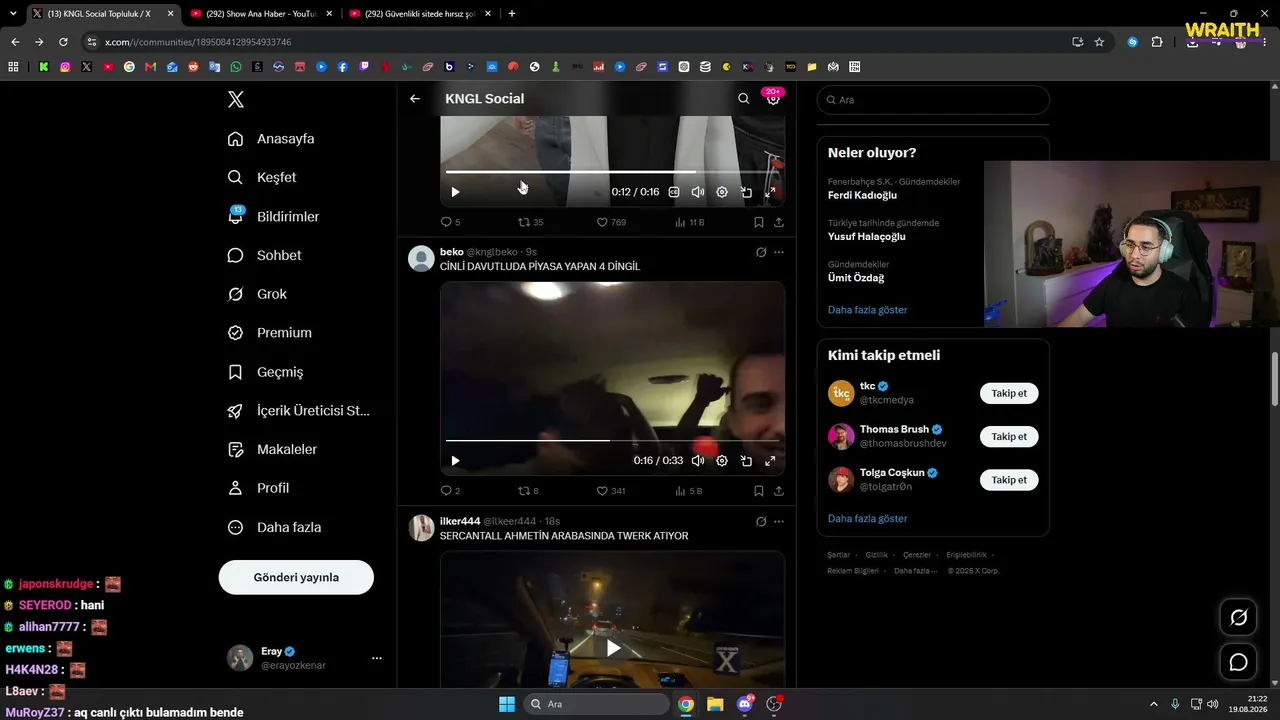Switch to Güvenlikli sitede hırsız YouTube tab

tap(419, 14)
